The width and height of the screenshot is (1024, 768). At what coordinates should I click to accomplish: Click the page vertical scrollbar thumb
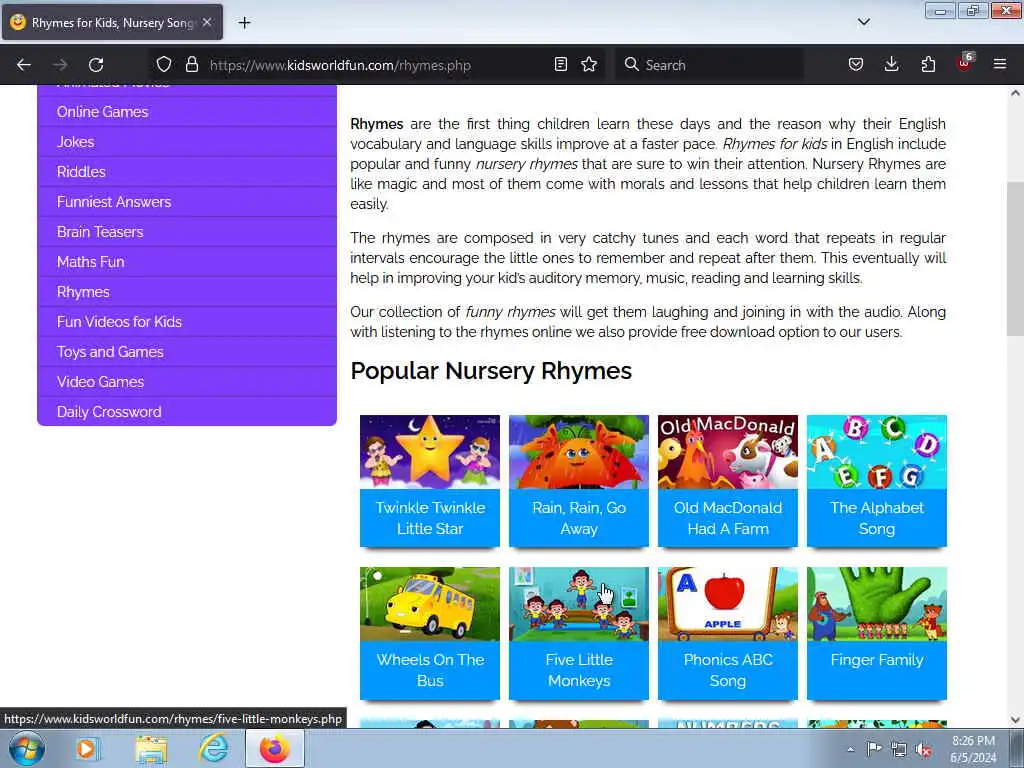tap(1015, 259)
